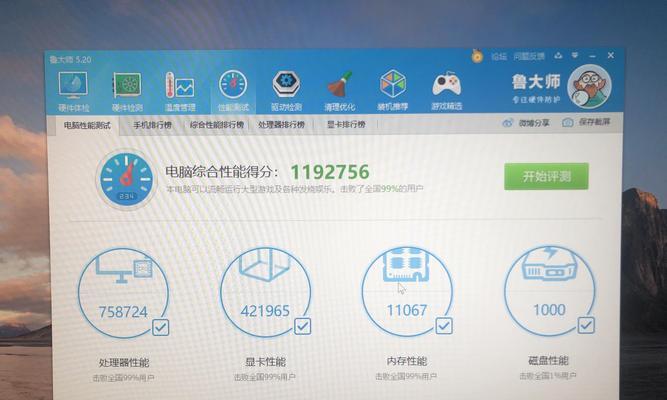Viewport: 667px width, 400px height.
Task: Click the processor performance circle icon
Action: (123, 293)
